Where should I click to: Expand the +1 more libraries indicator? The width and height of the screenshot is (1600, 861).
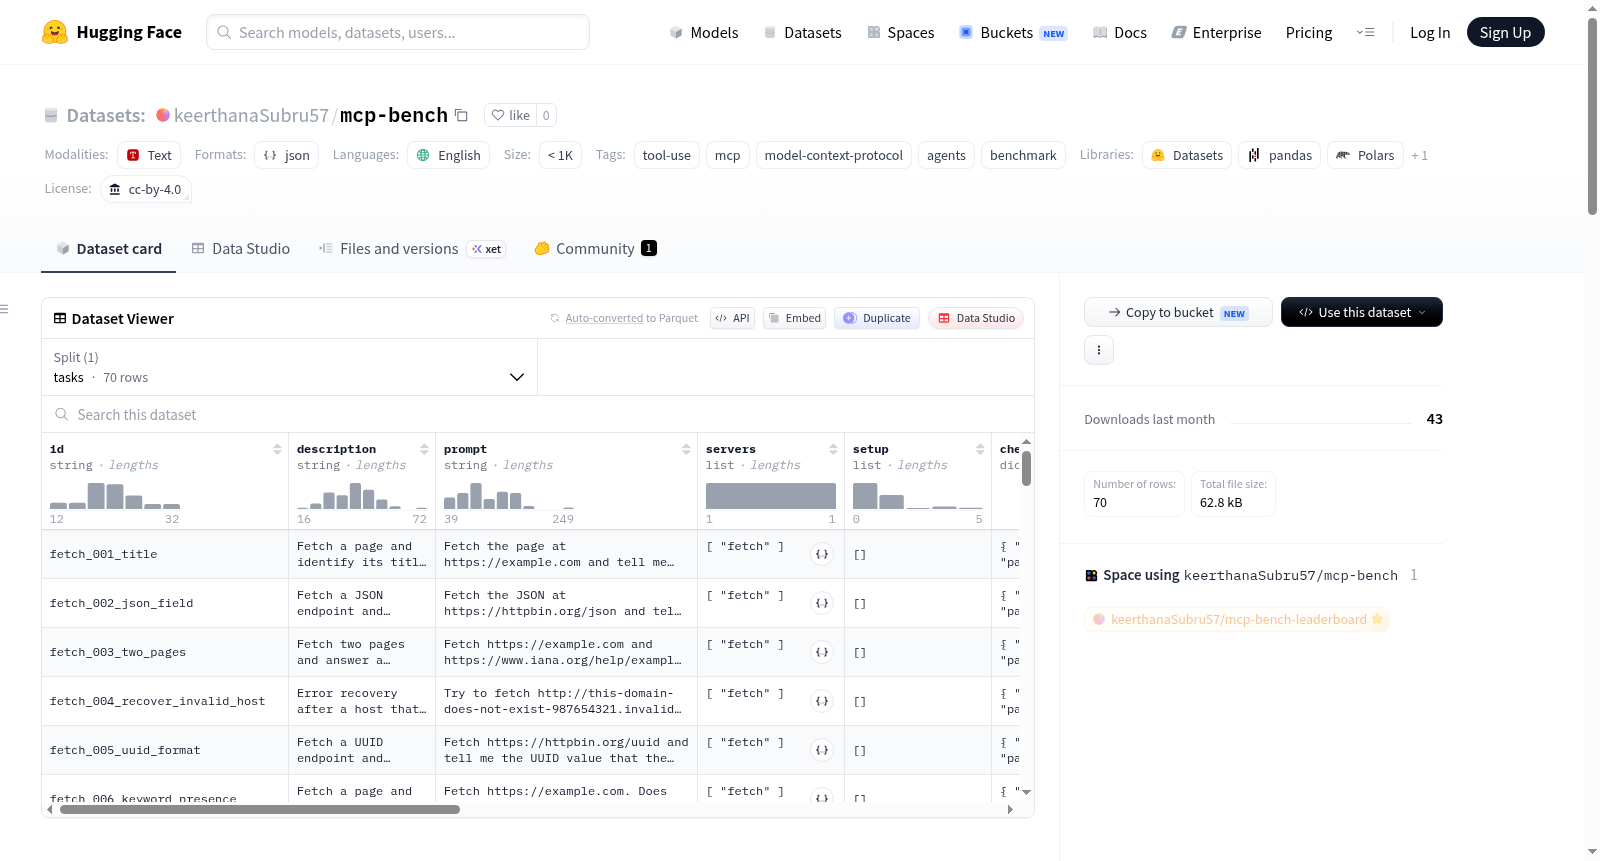pos(1419,155)
